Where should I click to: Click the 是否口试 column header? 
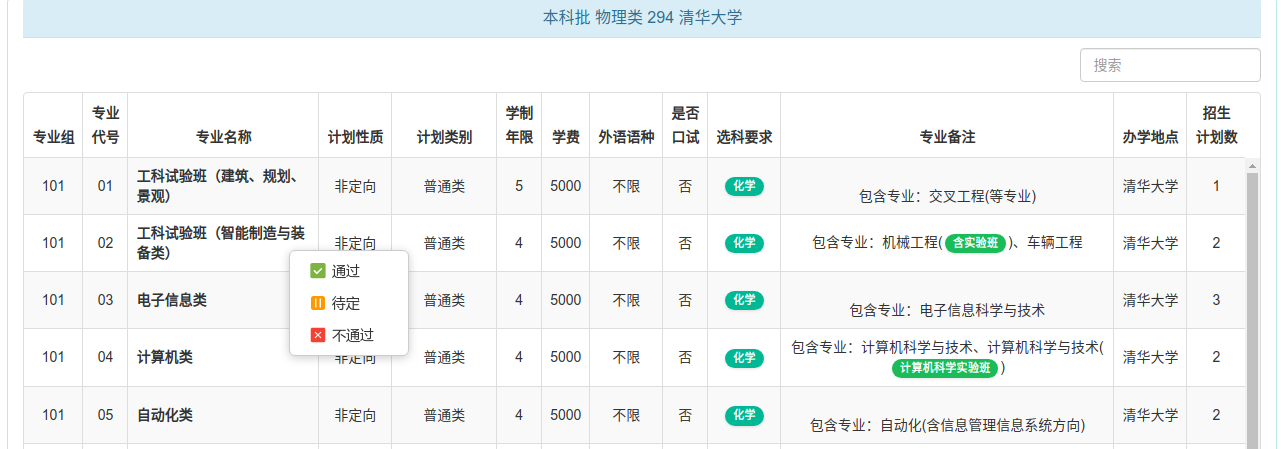[685, 125]
